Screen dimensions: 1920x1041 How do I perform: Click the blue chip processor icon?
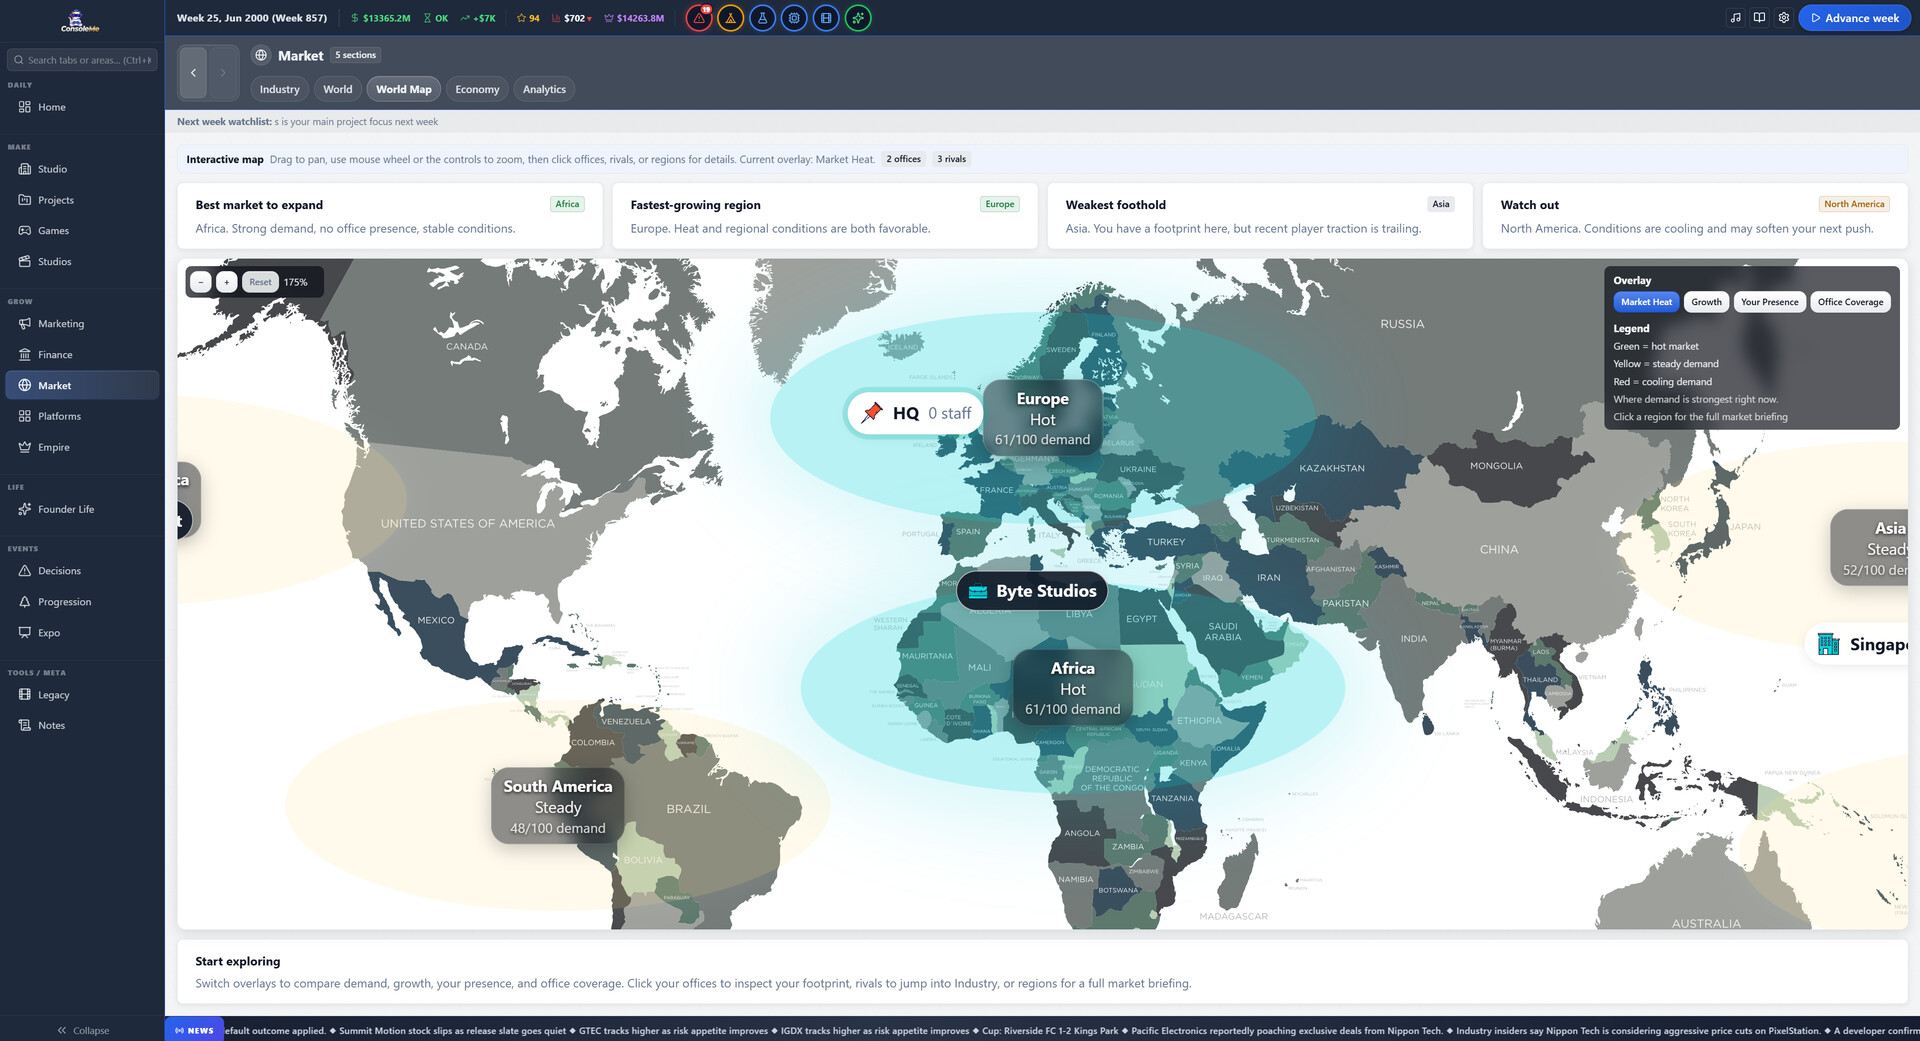(x=794, y=18)
